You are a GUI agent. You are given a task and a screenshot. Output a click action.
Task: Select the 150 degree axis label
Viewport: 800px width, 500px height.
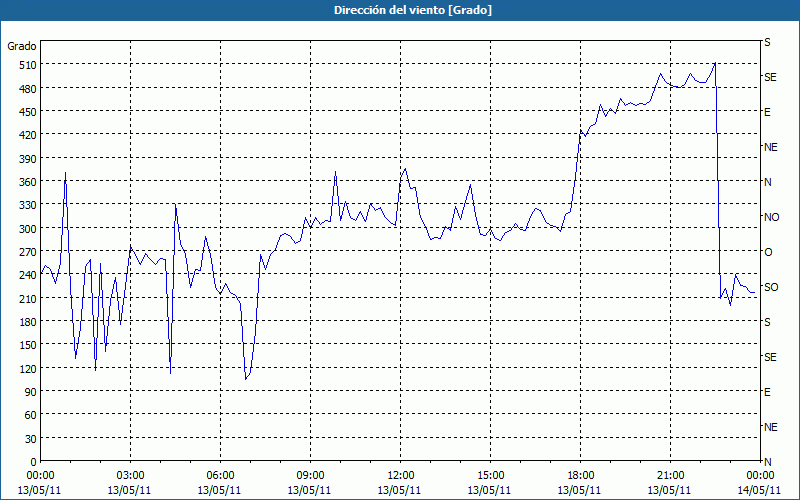coord(28,345)
